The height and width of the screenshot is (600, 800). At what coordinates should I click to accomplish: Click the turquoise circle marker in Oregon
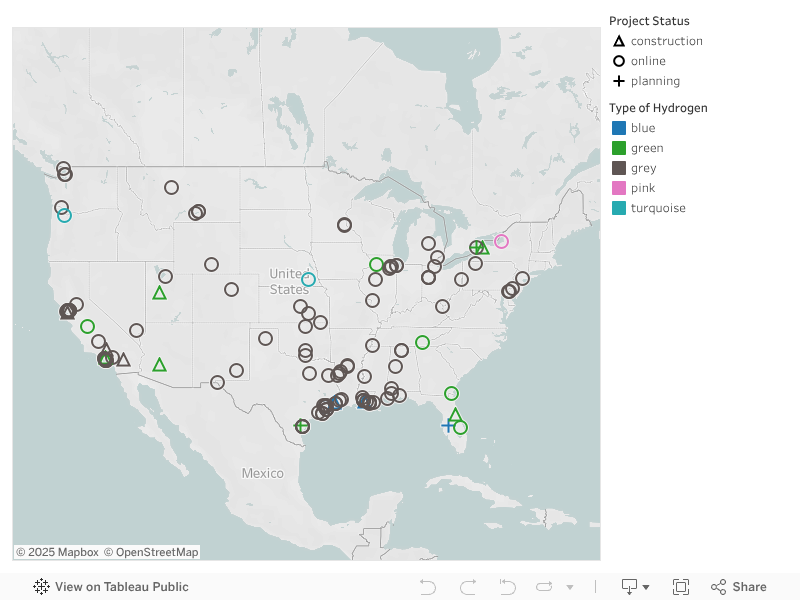tap(64, 215)
